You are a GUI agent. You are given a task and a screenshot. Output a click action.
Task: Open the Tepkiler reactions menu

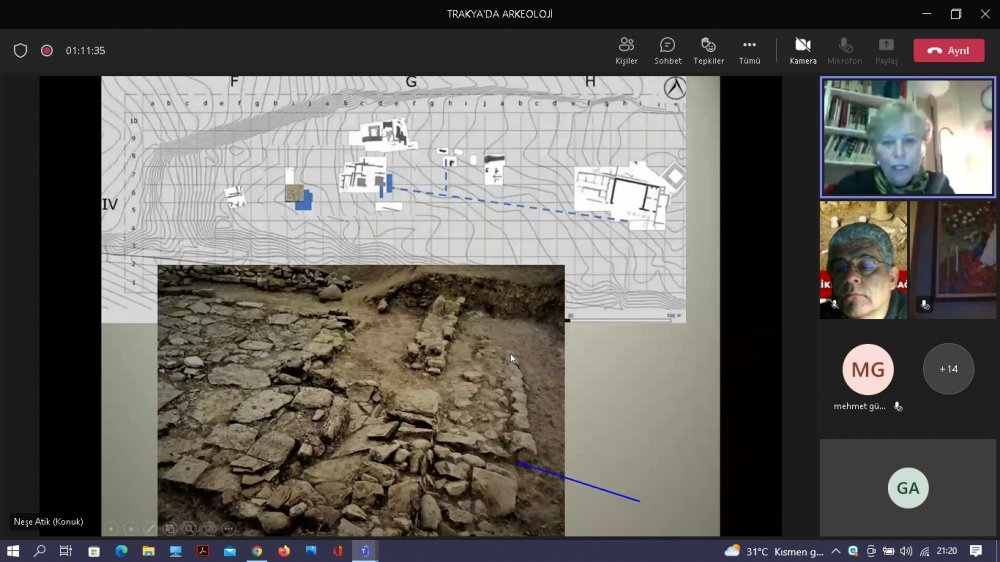point(708,50)
